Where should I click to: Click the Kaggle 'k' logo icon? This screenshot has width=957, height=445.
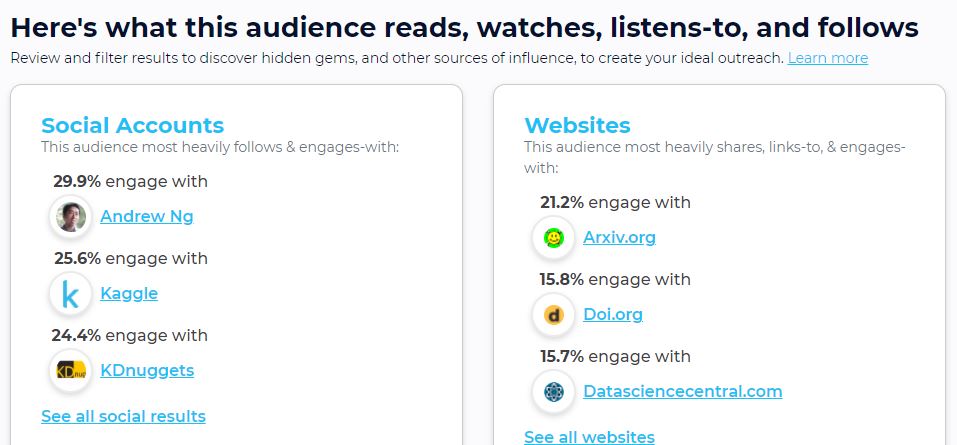pos(71,294)
